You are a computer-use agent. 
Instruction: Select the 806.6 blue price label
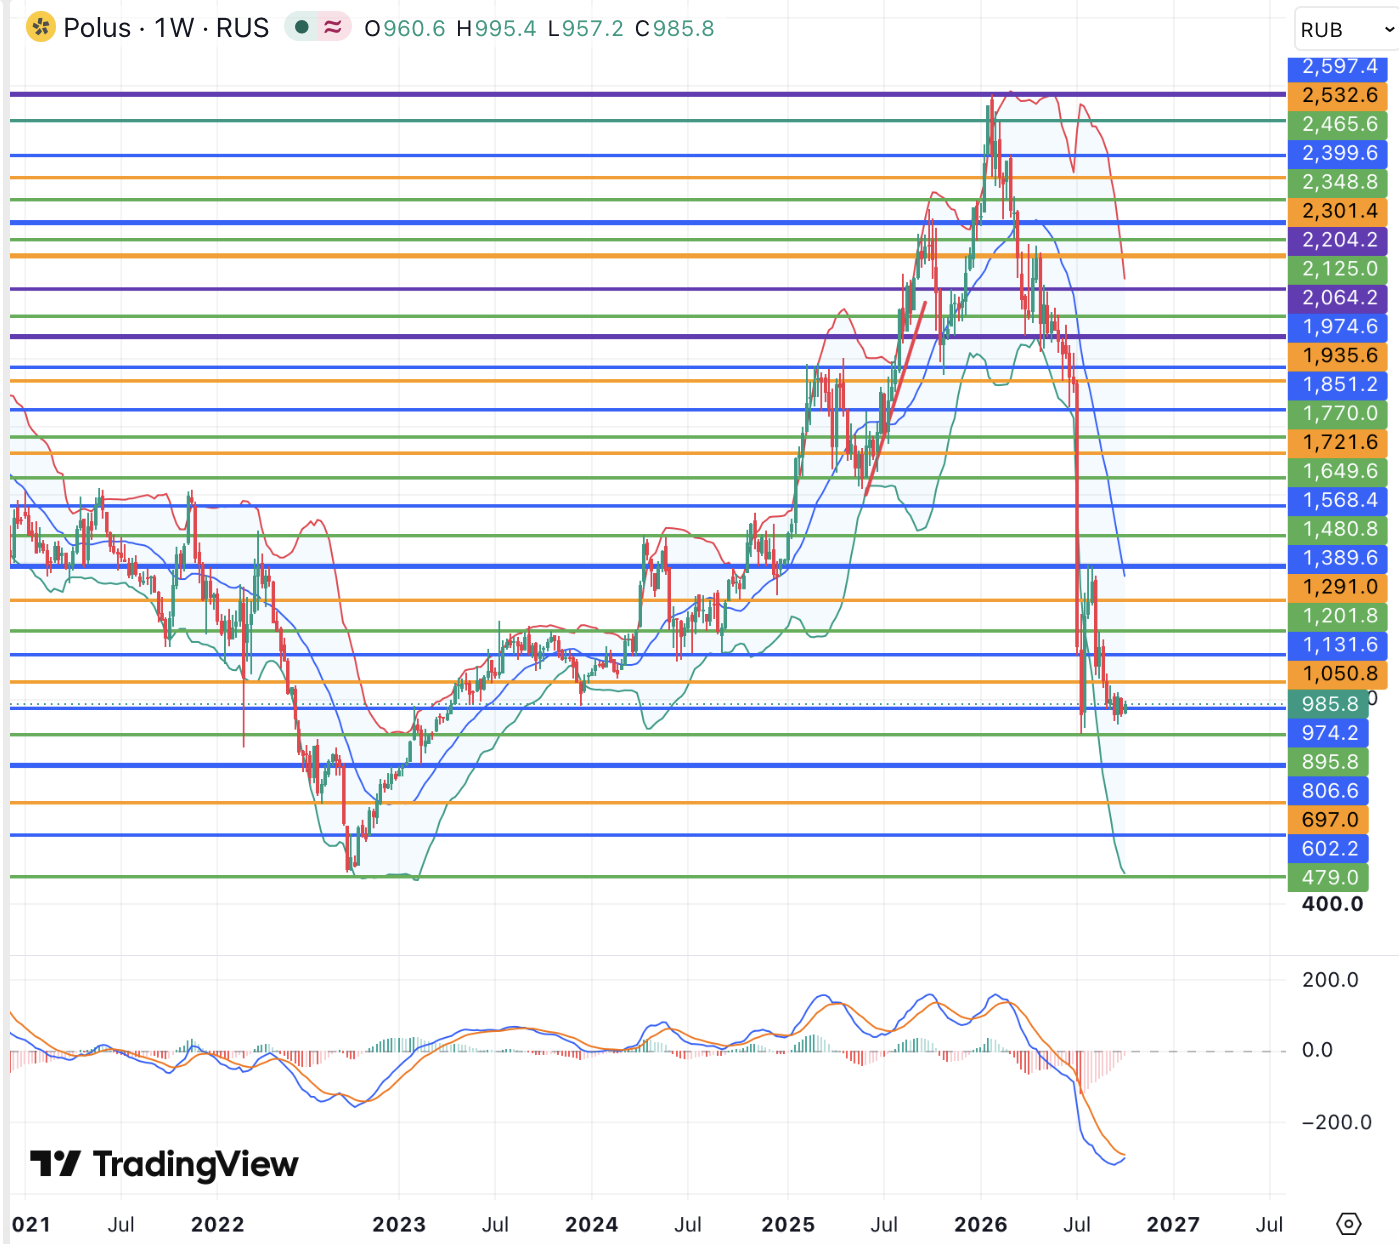point(1329,791)
